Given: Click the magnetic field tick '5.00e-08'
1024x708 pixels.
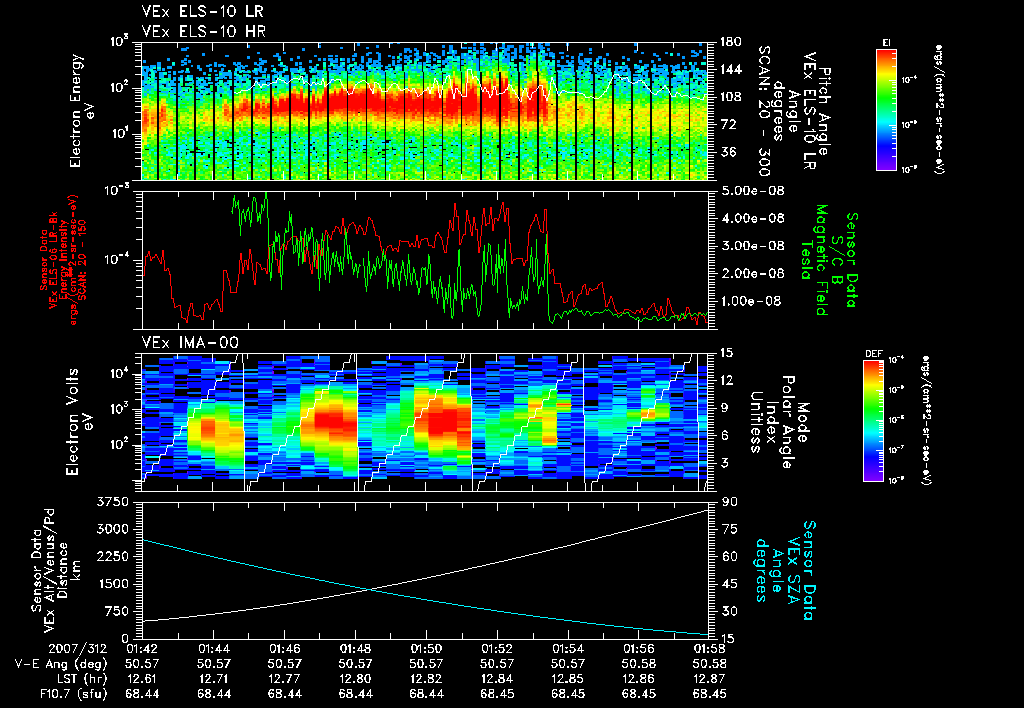Looking at the screenshot, I should pyautogui.click(x=753, y=191).
